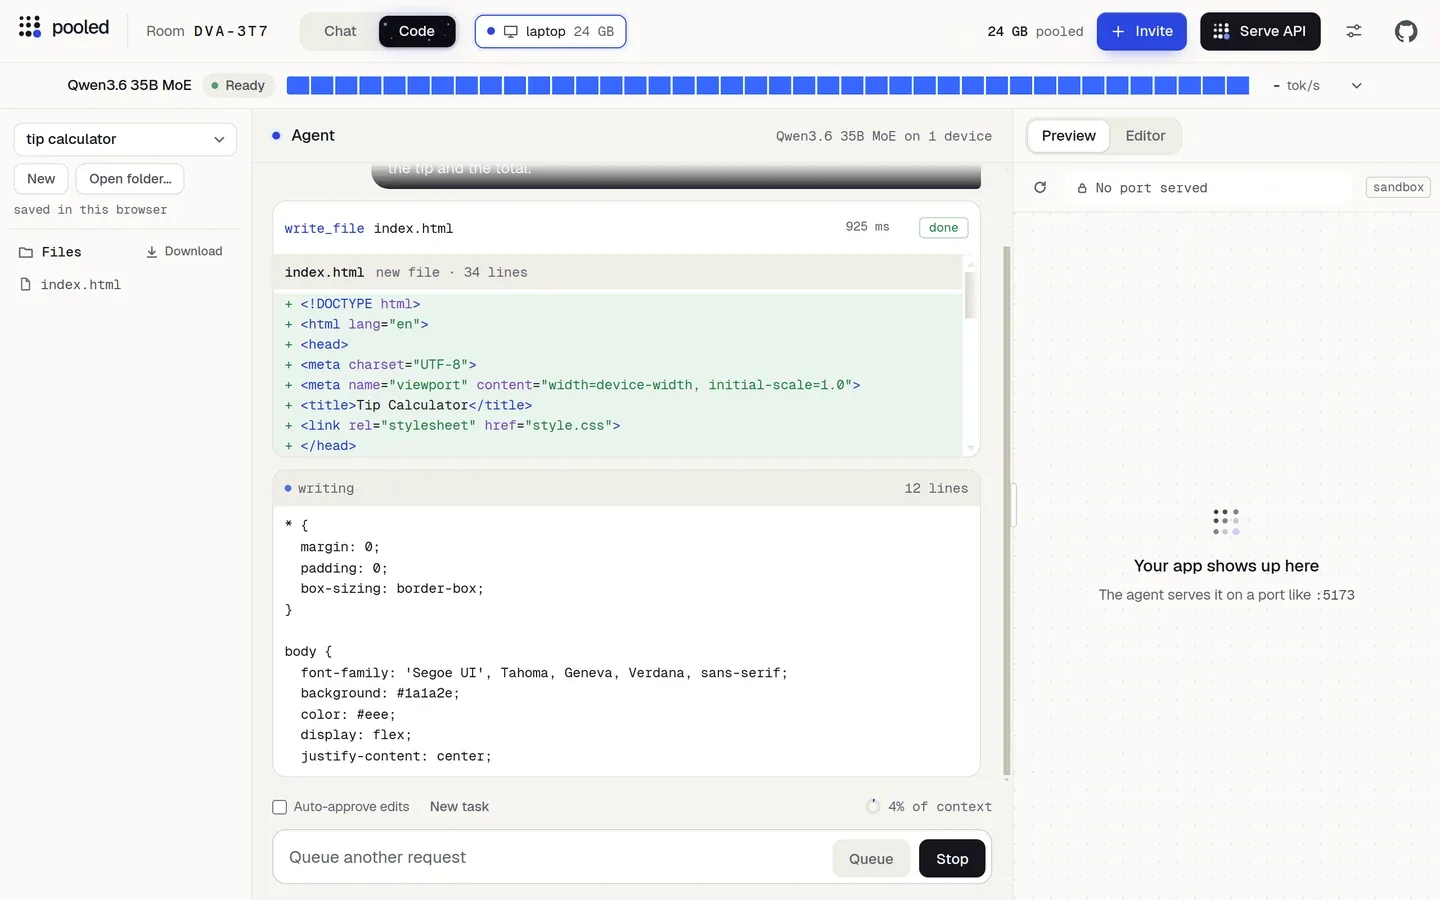This screenshot has height=900, width=1440.
Task: Select the Editor tab
Action: (x=1145, y=136)
